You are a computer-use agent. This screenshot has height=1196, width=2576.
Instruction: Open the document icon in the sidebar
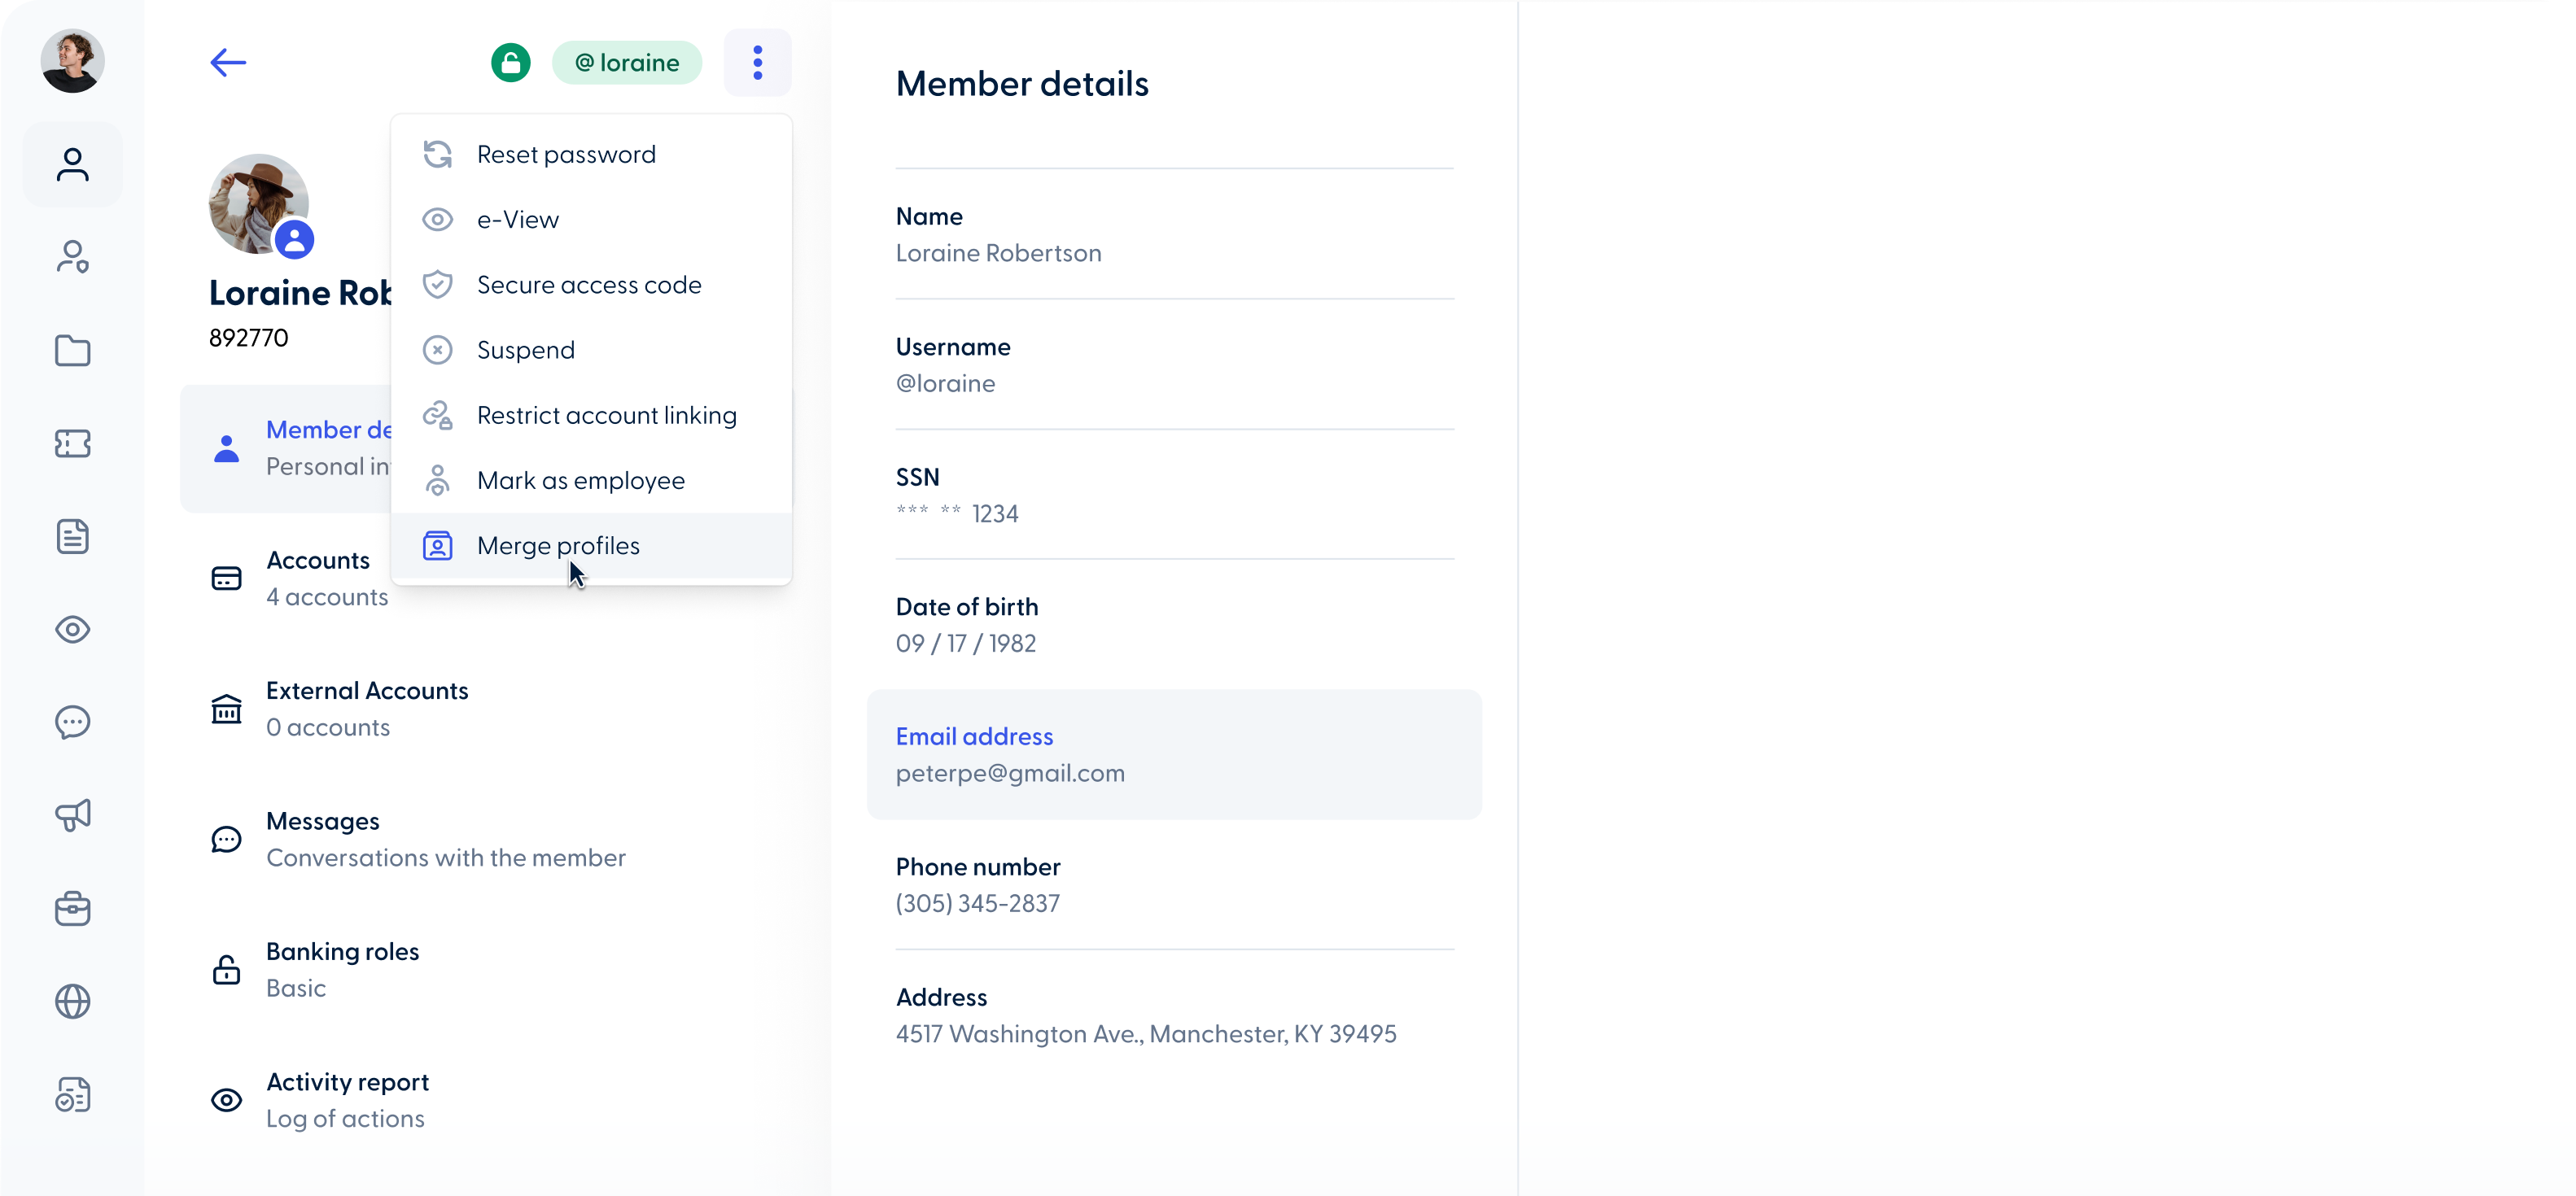click(72, 537)
